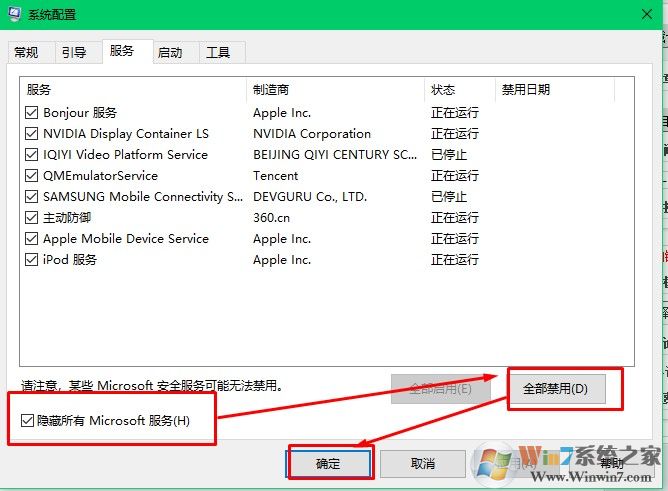This screenshot has width=668, height=491.
Task: Click the 帮助 button
Action: (612, 464)
